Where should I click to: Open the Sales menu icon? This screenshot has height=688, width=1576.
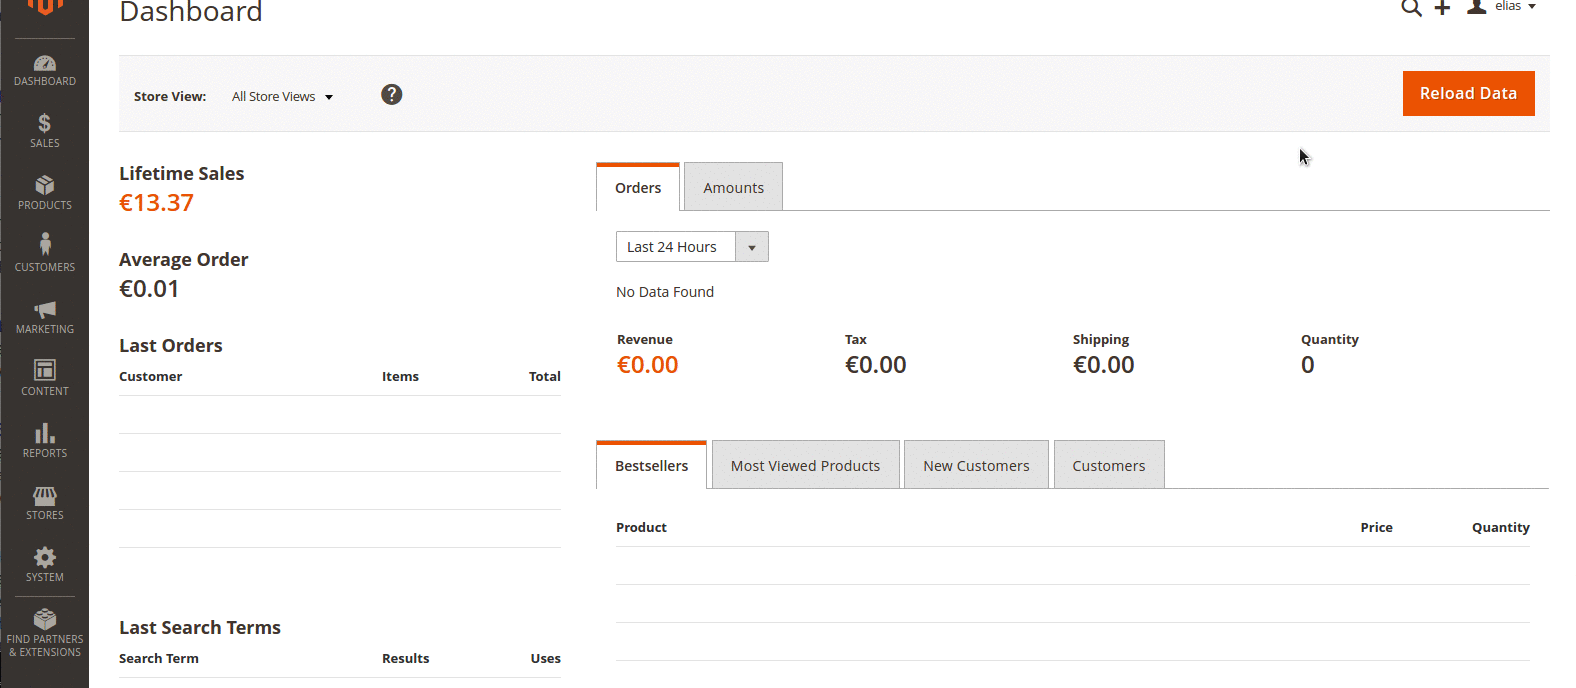(x=45, y=124)
